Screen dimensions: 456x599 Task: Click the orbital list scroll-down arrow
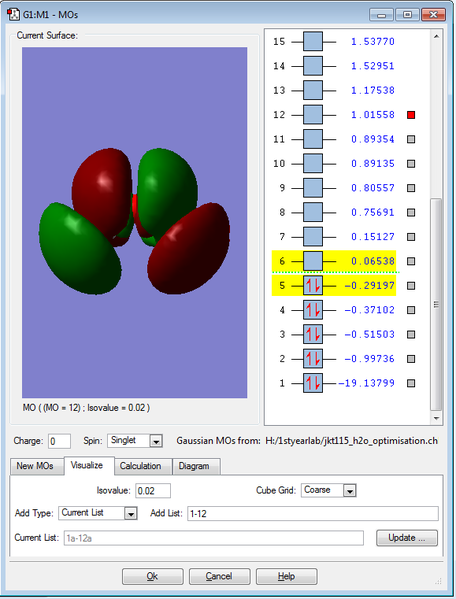click(x=436, y=418)
